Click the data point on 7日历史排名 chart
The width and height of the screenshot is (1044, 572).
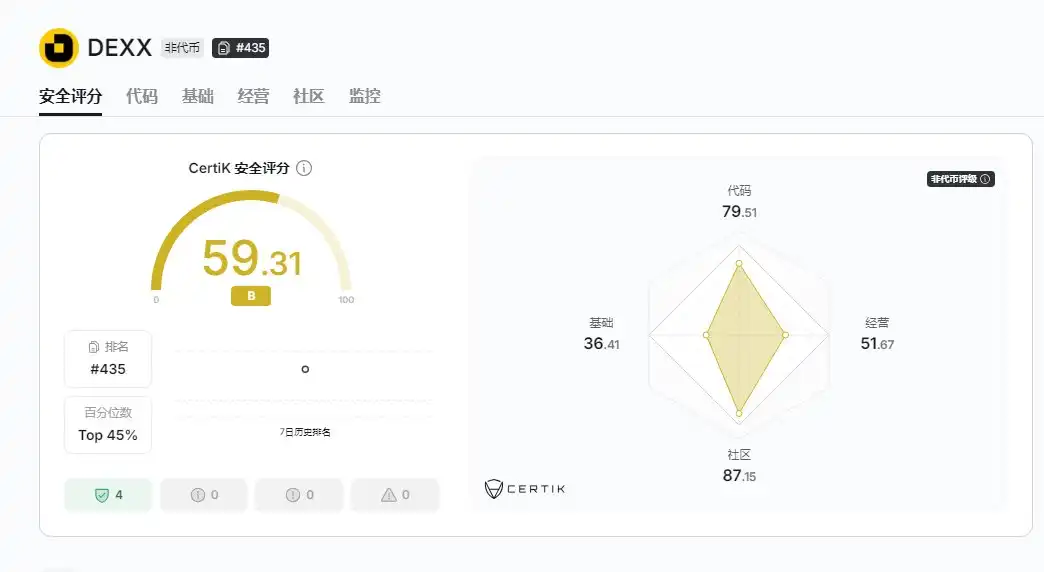point(305,369)
